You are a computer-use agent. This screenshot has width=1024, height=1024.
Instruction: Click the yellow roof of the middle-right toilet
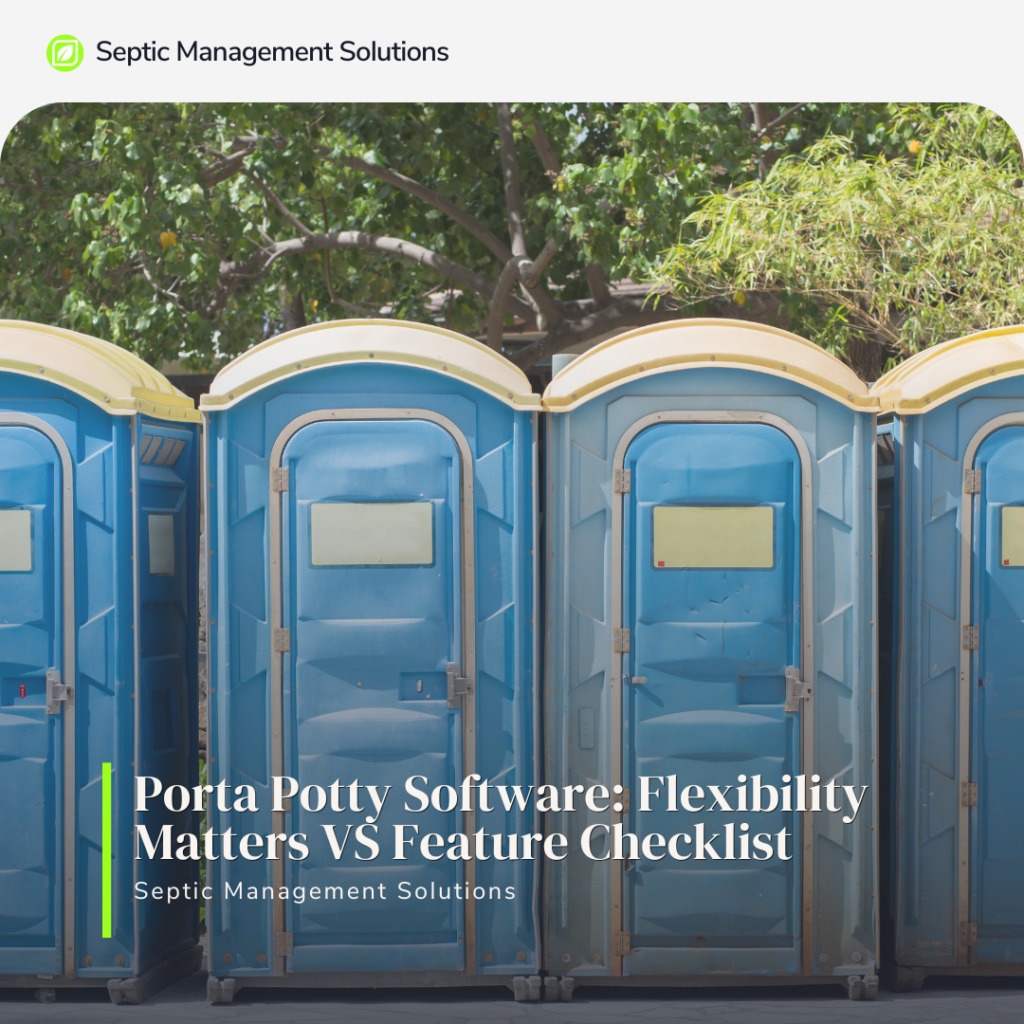[710, 364]
